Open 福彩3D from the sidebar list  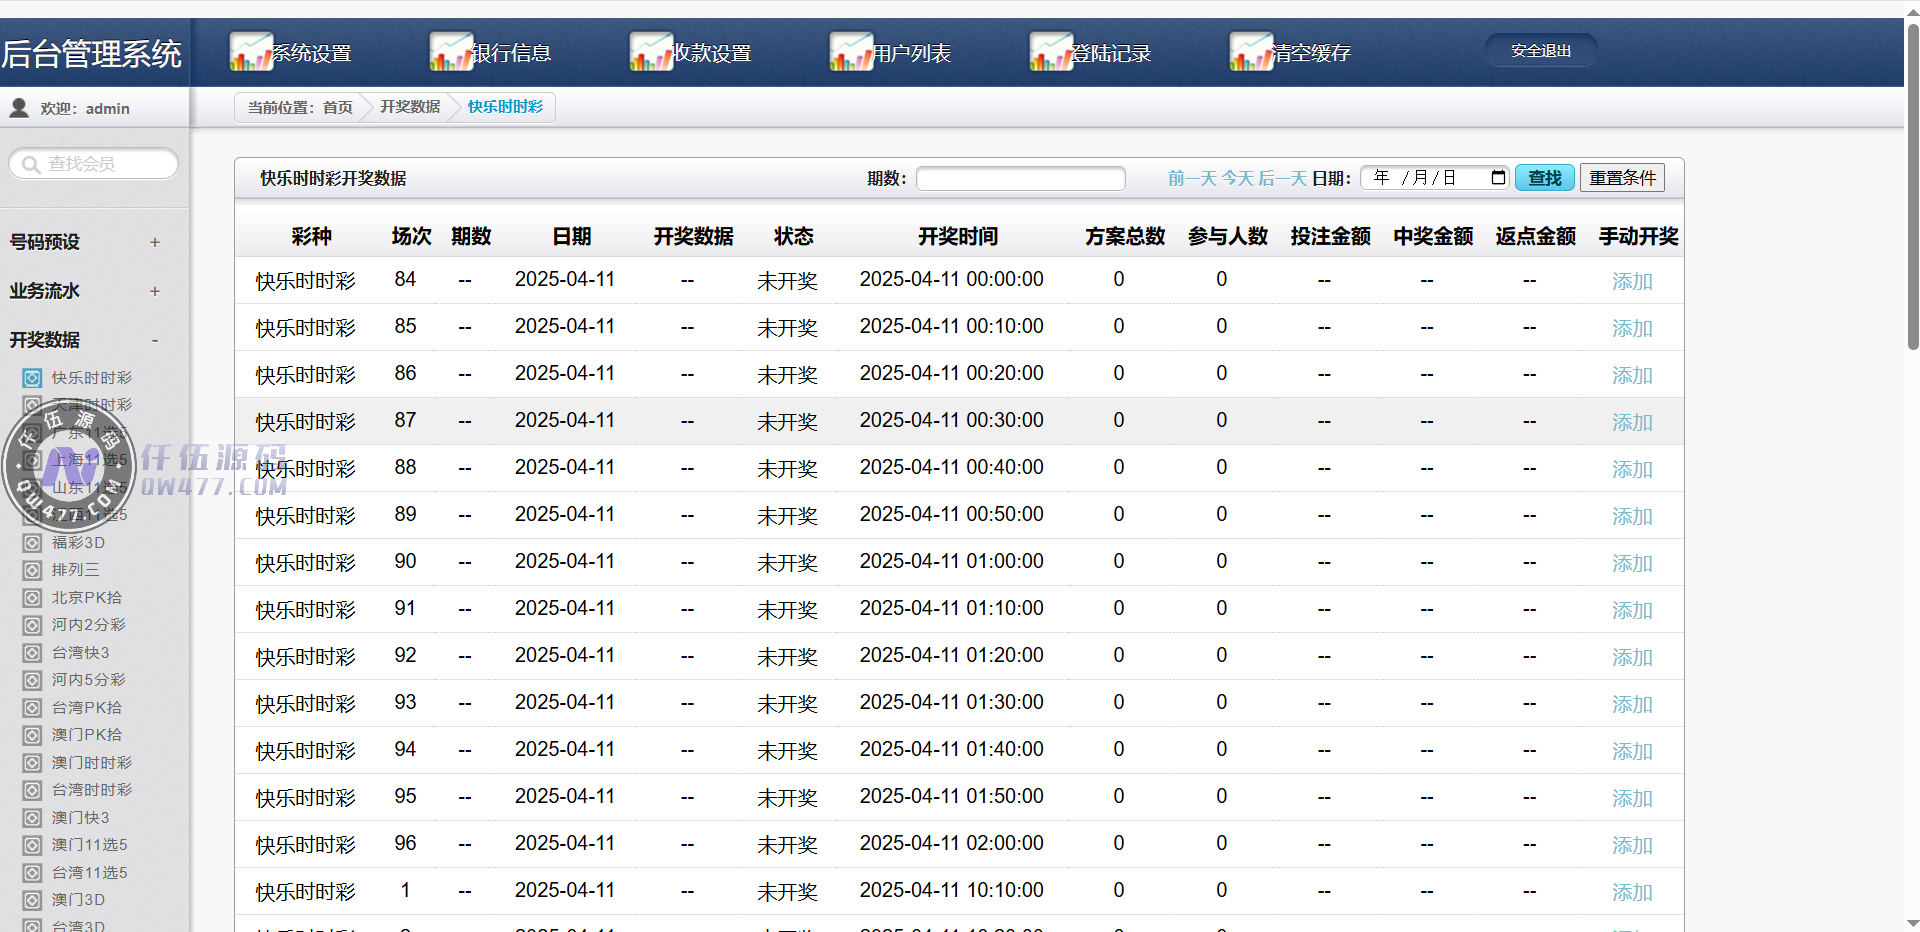pyautogui.click(x=78, y=543)
